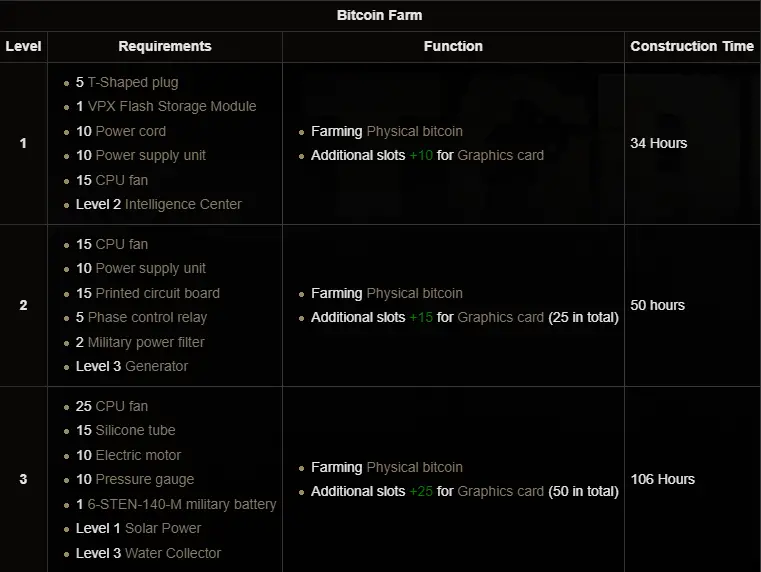The image size is (761, 572).
Task: Open Military power filter link
Action: [146, 342]
